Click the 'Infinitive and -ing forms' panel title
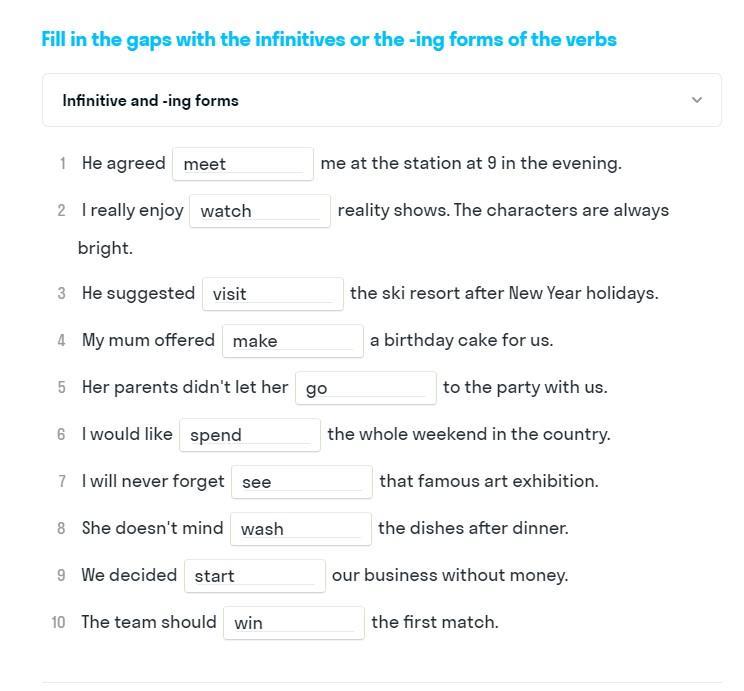The image size is (744, 691). [150, 100]
